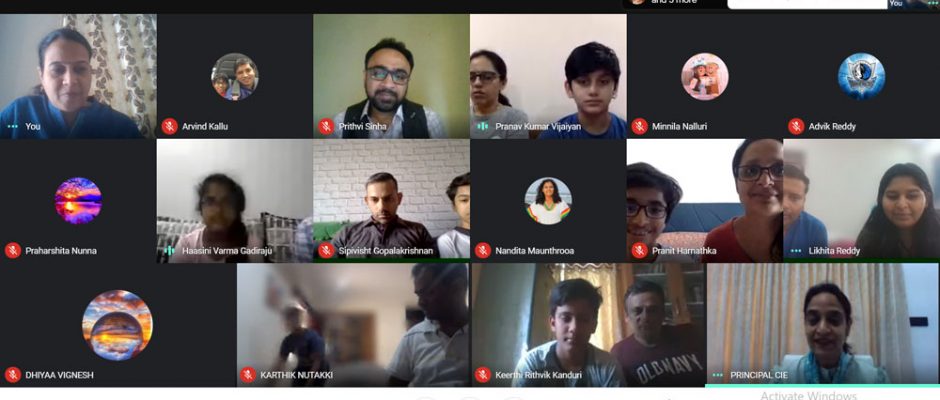
Task: Click KARTHIK NUTAKKI's muted mic icon
Action: (248, 375)
